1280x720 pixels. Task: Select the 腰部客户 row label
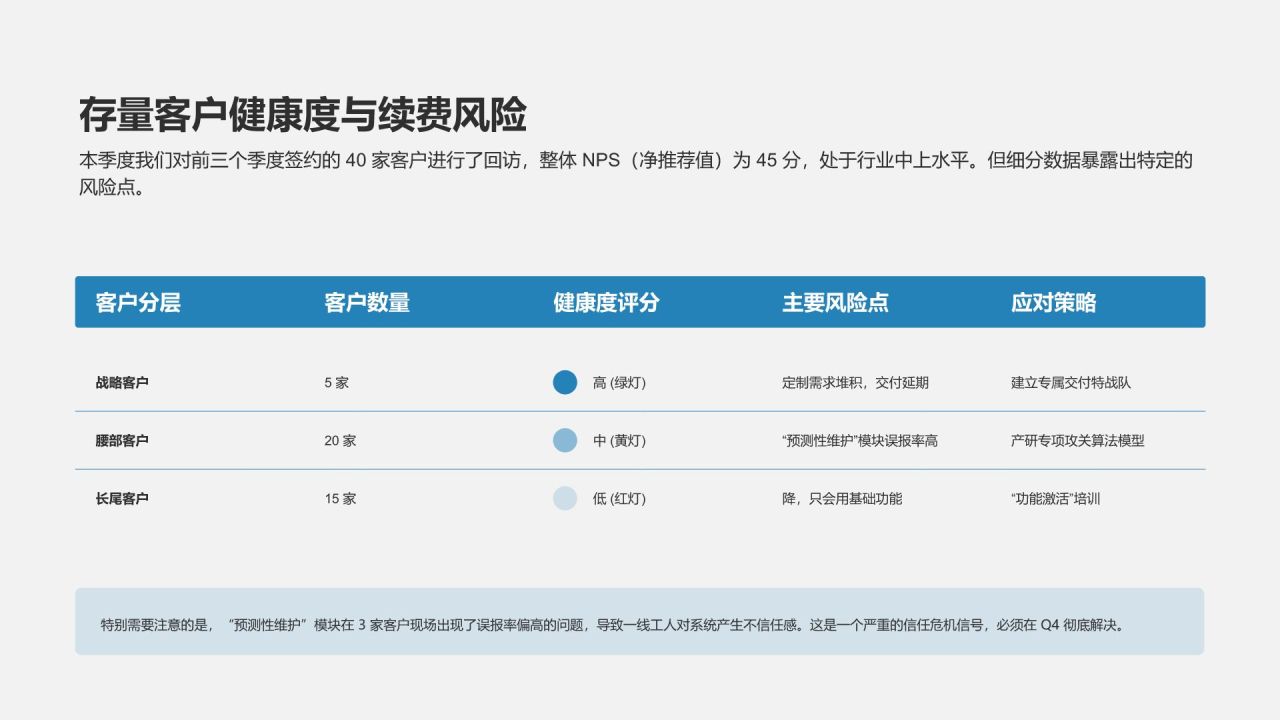[122, 440]
